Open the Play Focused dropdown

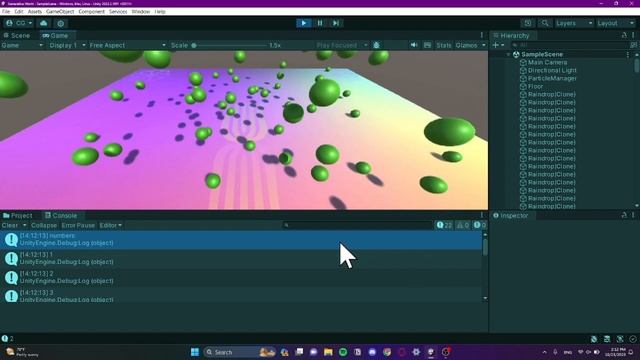pyautogui.click(x=342, y=45)
